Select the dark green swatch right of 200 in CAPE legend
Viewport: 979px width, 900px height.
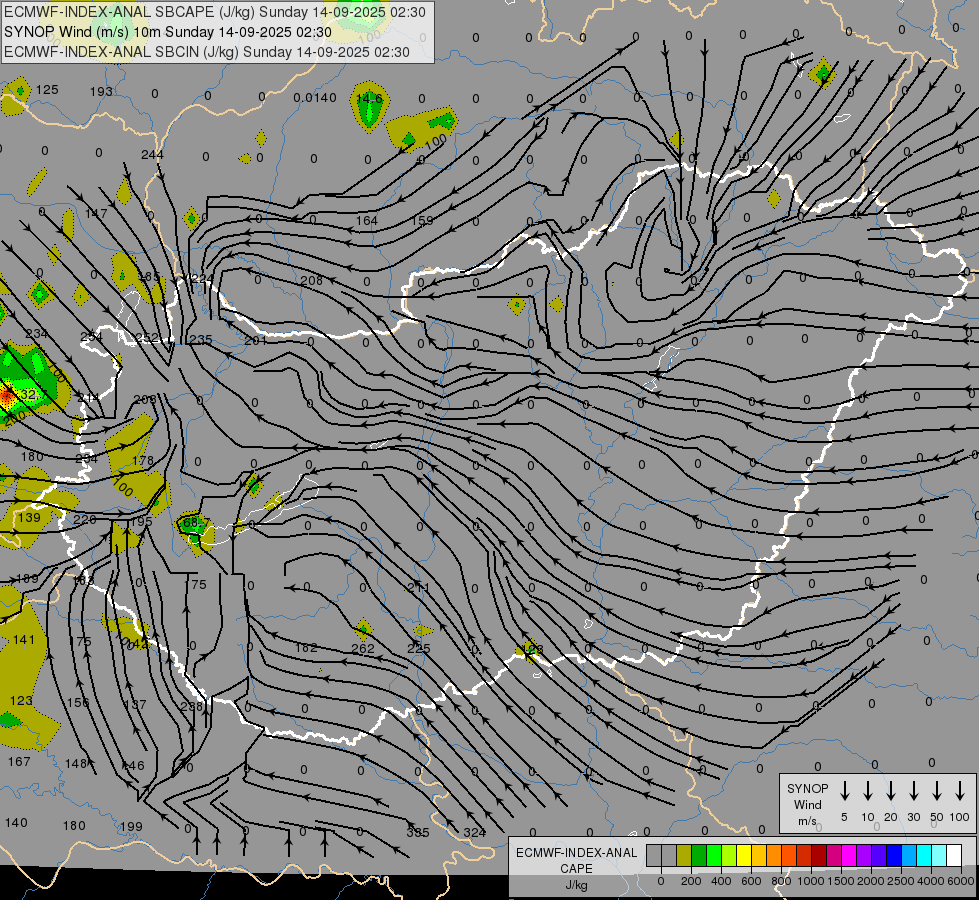pyautogui.click(x=699, y=855)
